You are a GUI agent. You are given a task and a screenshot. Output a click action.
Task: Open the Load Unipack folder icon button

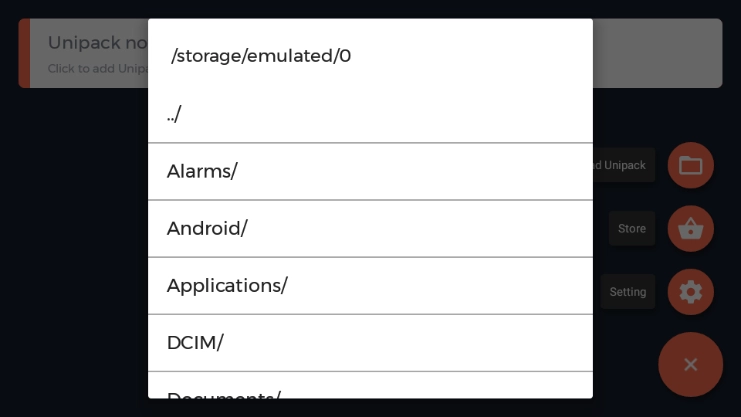point(690,165)
